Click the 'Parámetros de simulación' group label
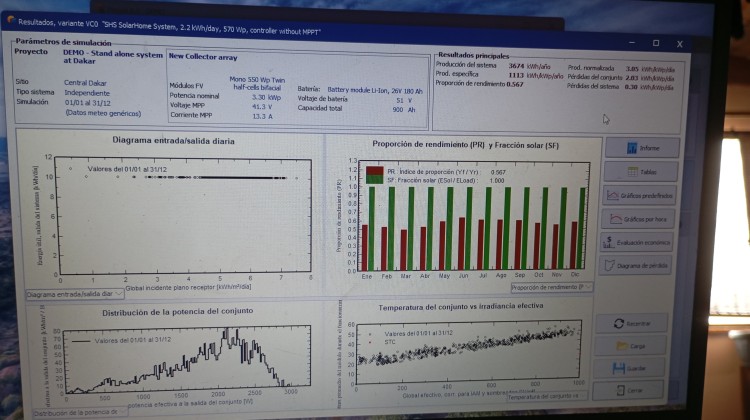 point(63,43)
